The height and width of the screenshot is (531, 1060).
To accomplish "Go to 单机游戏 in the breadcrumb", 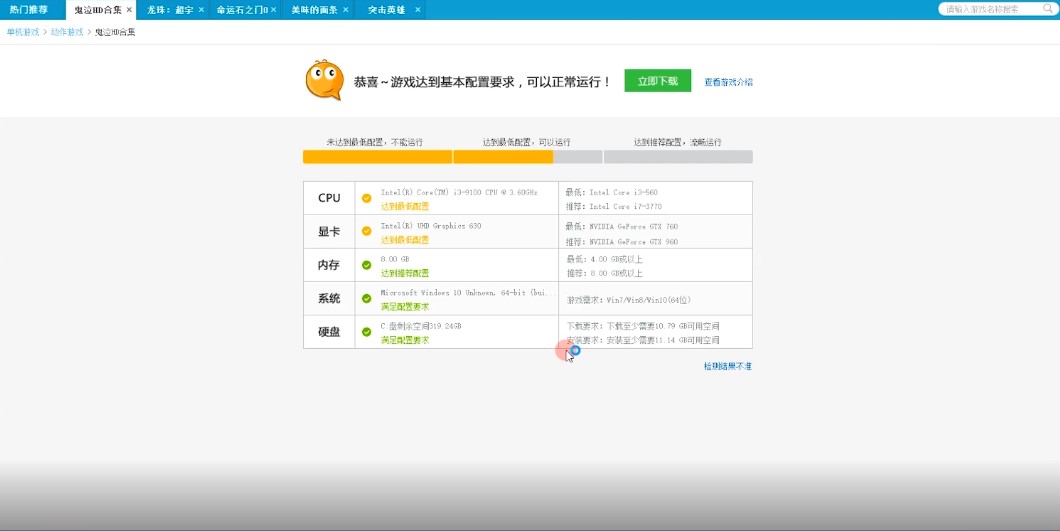I will point(23,32).
